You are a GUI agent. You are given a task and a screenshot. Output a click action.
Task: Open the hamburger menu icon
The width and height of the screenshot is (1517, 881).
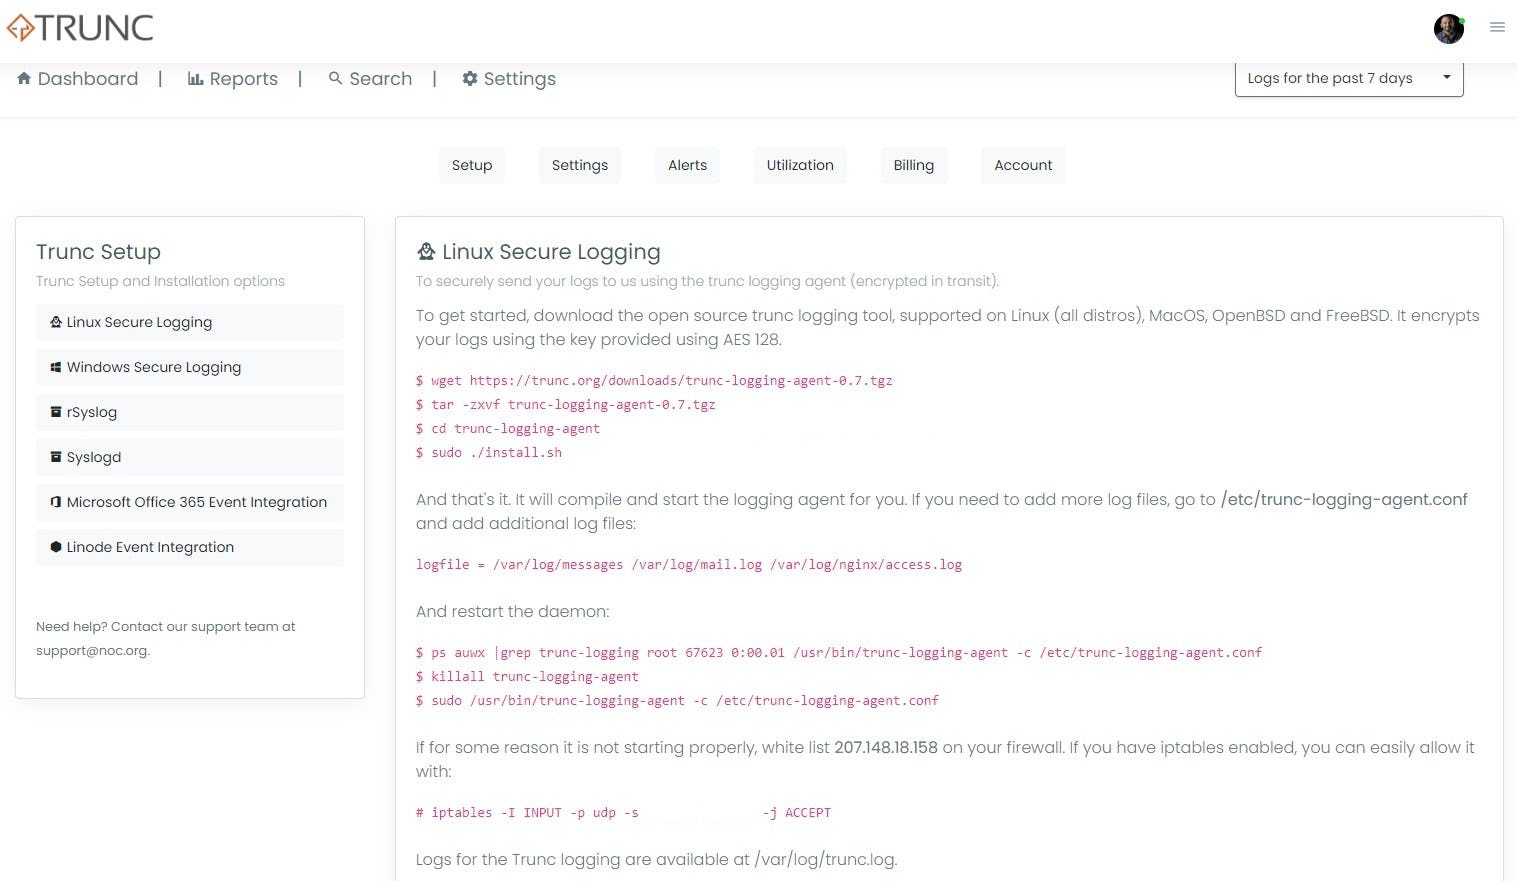(1497, 27)
